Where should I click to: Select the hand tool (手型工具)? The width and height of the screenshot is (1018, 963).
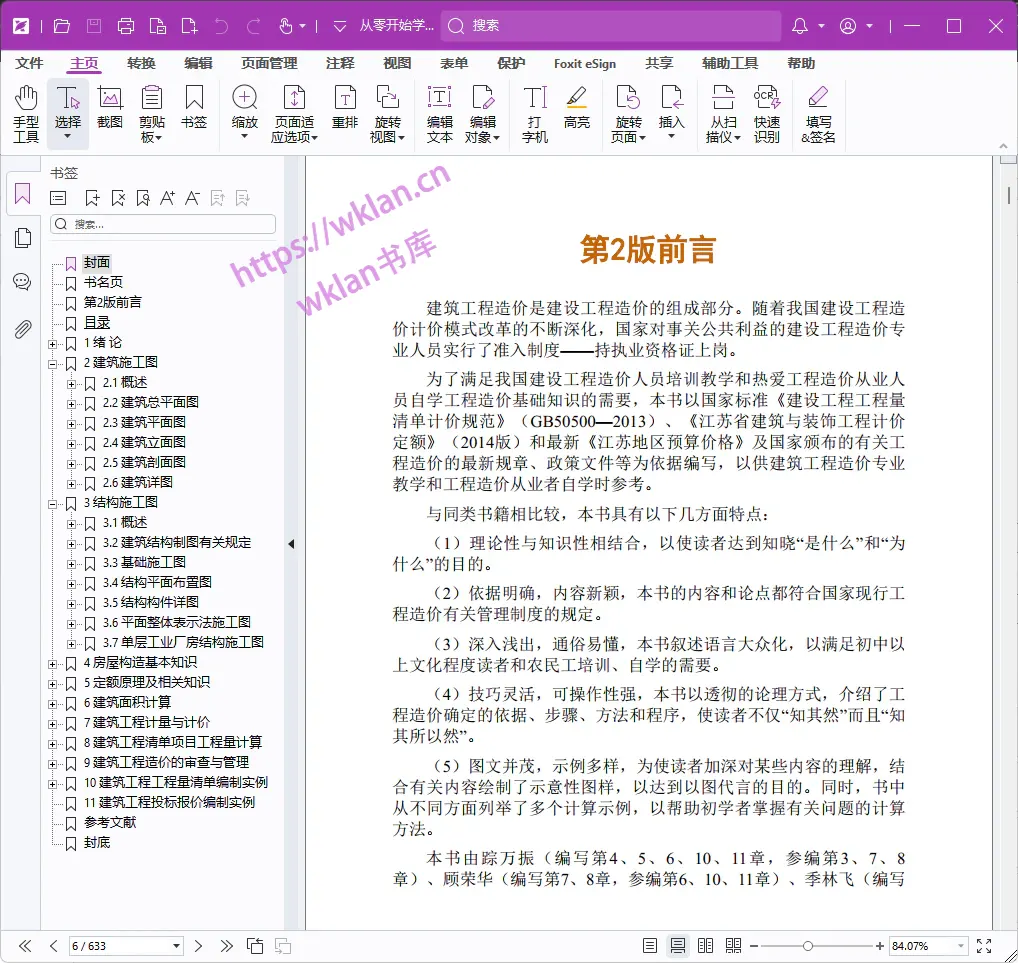(25, 110)
